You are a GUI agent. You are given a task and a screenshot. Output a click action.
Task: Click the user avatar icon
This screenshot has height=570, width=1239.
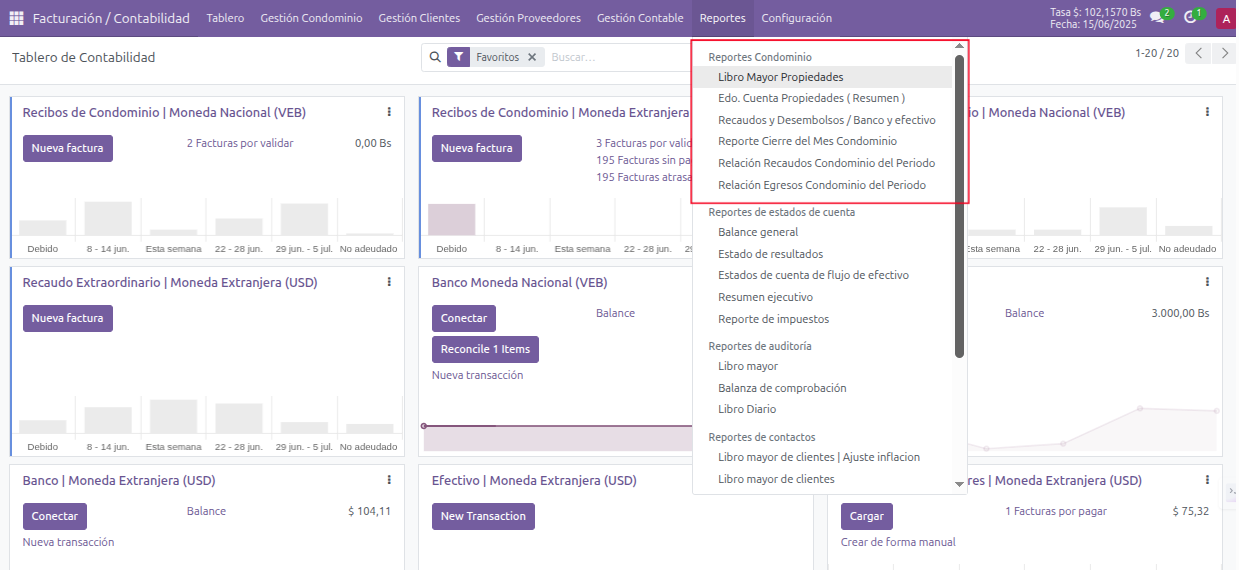point(1225,18)
